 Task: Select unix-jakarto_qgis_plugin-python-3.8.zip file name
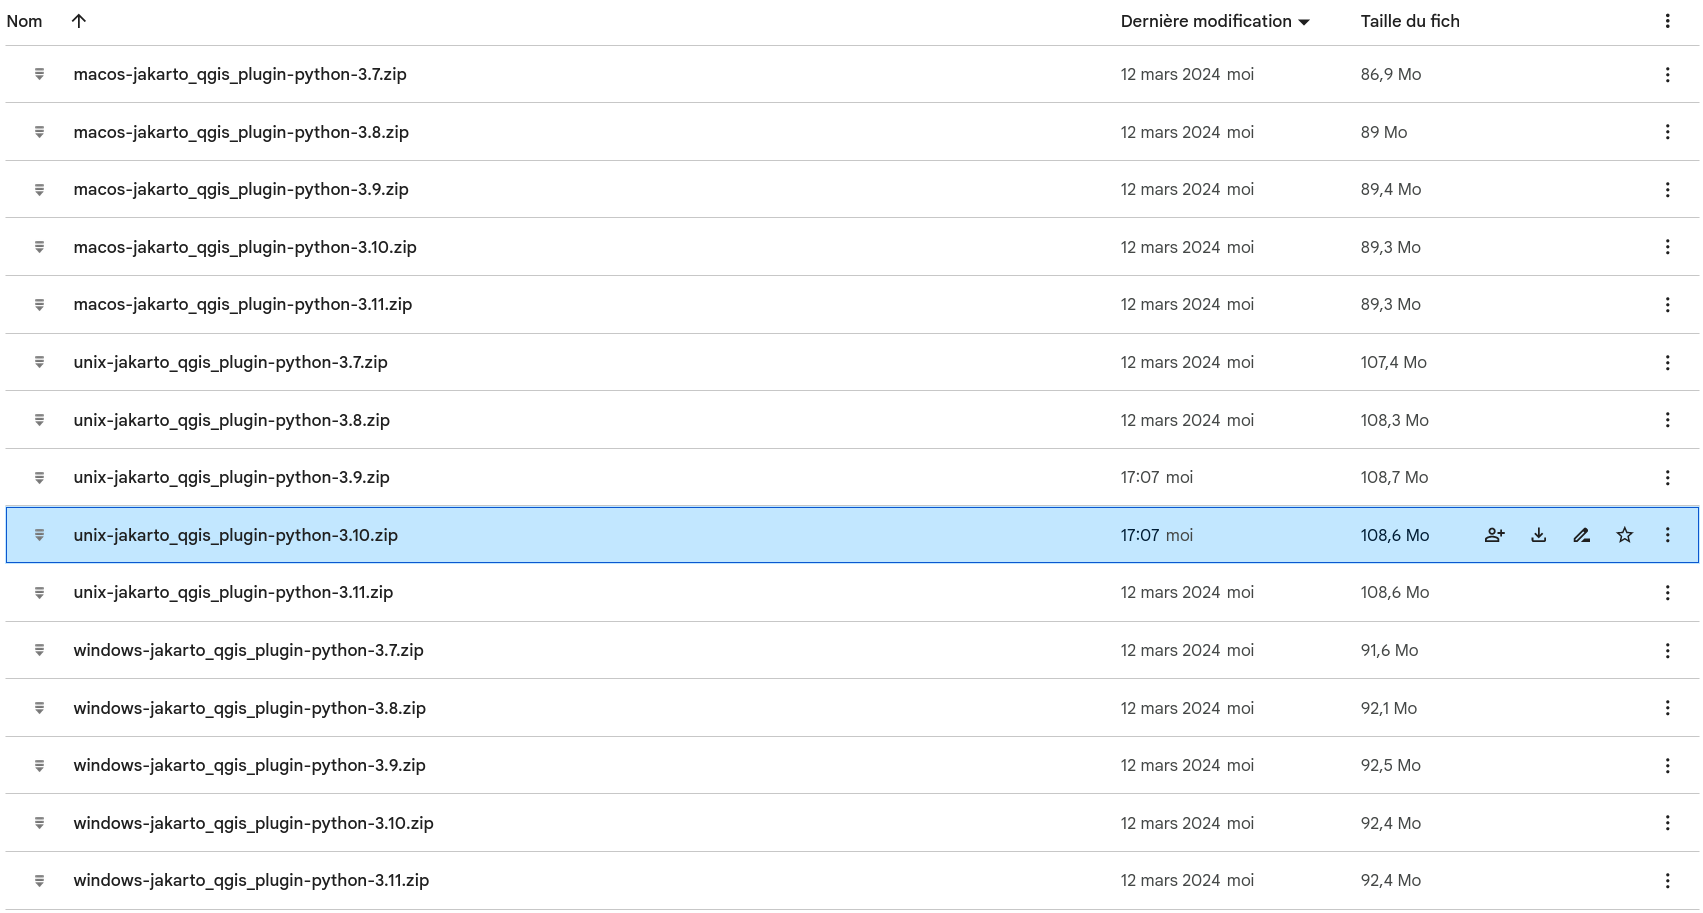[232, 420]
